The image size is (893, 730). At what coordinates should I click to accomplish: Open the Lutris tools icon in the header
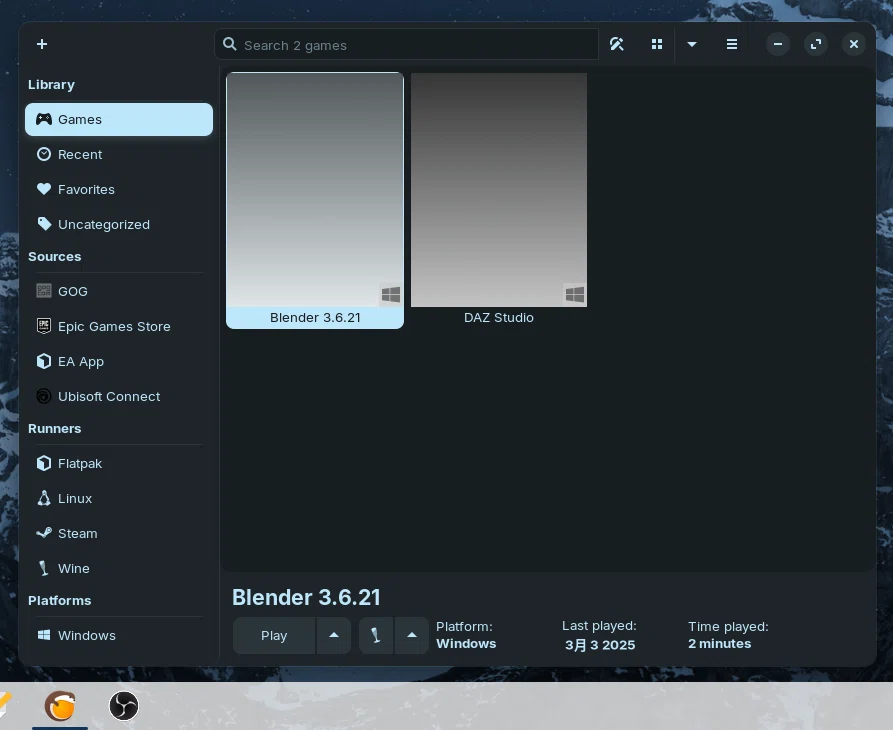617,44
